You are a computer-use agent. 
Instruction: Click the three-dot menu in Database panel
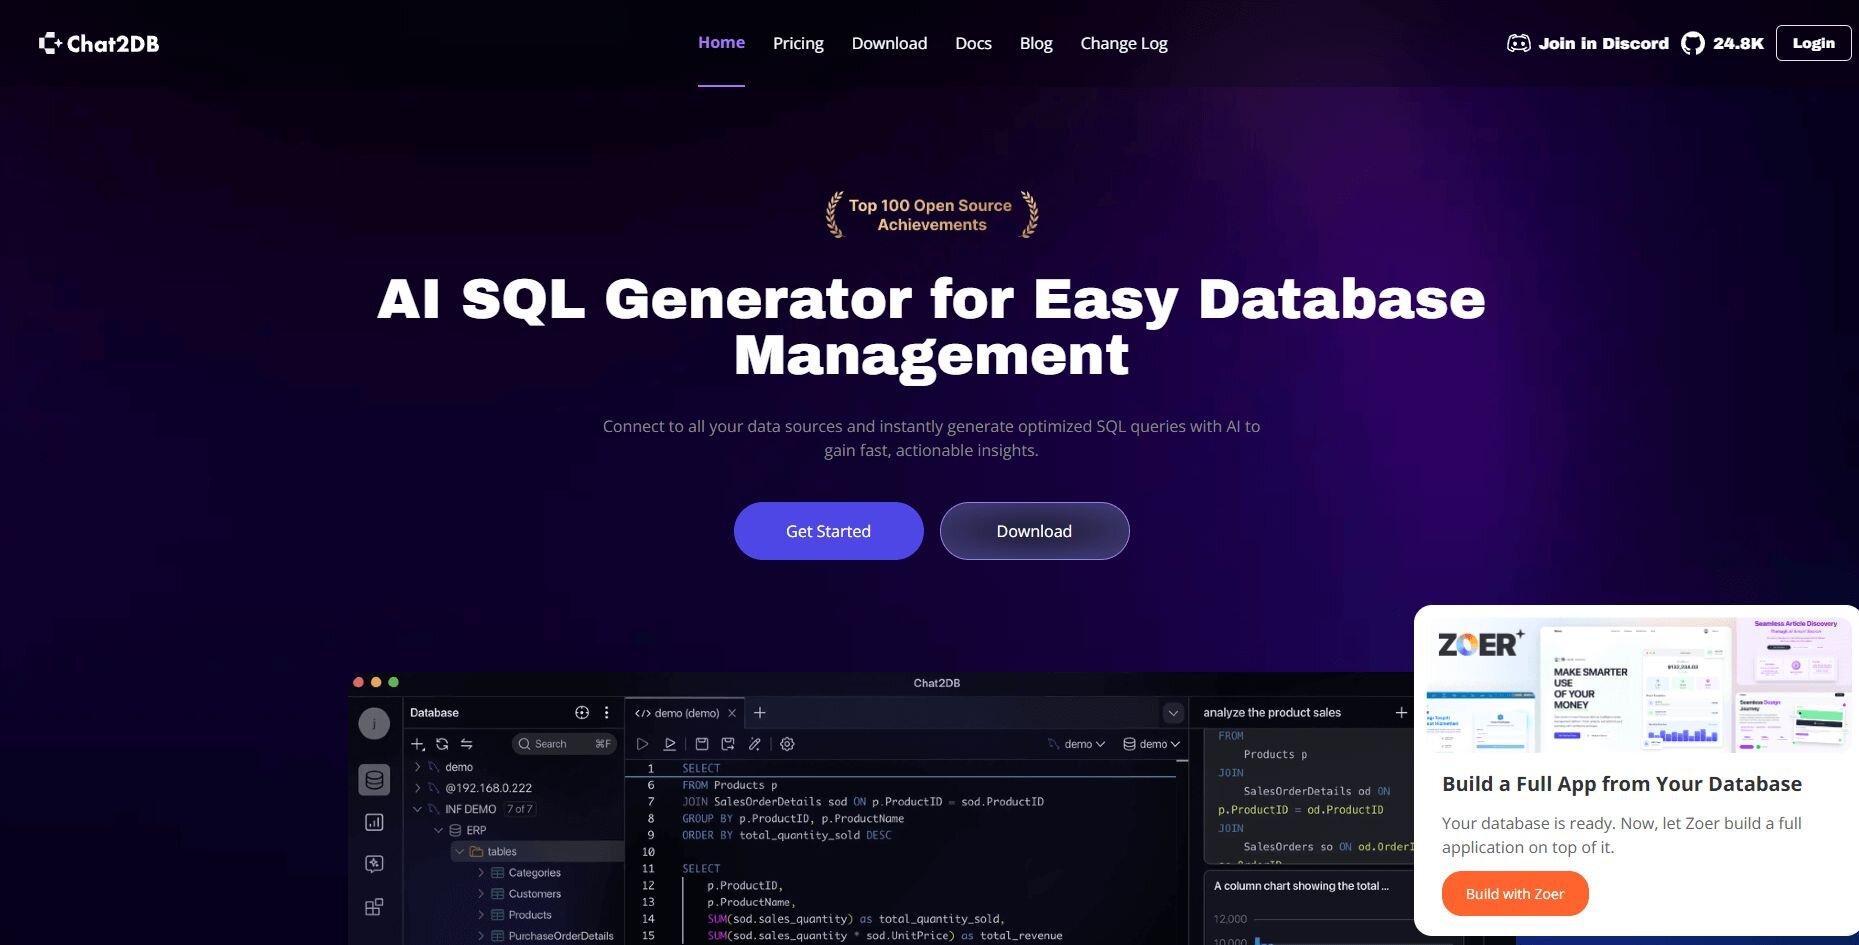pos(606,713)
